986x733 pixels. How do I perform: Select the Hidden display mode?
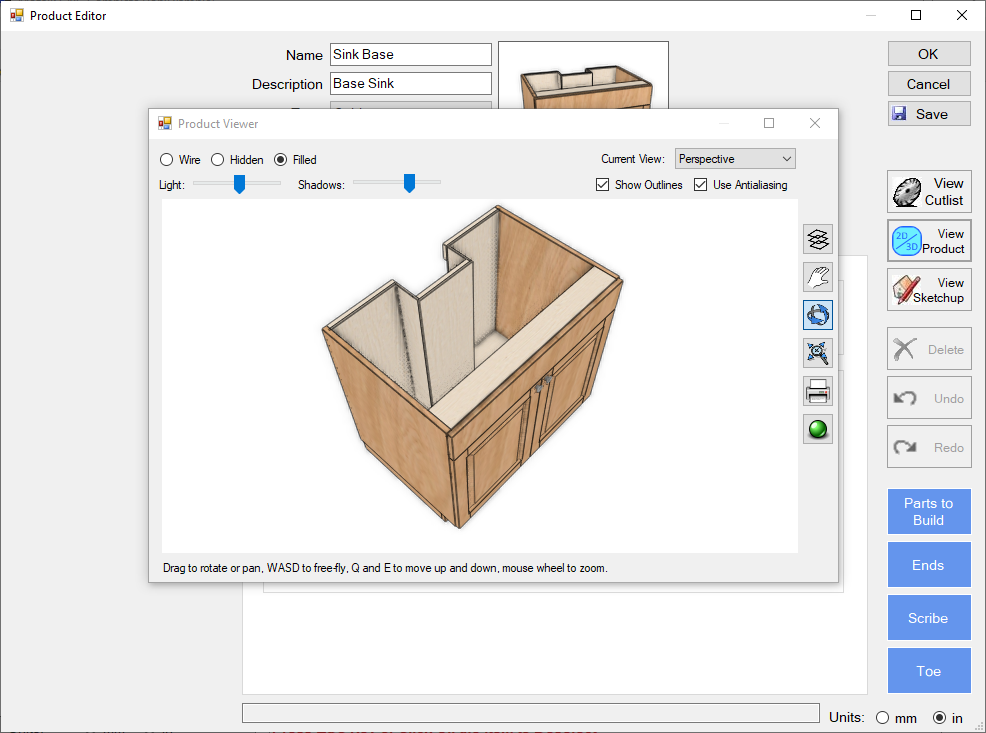click(x=217, y=160)
